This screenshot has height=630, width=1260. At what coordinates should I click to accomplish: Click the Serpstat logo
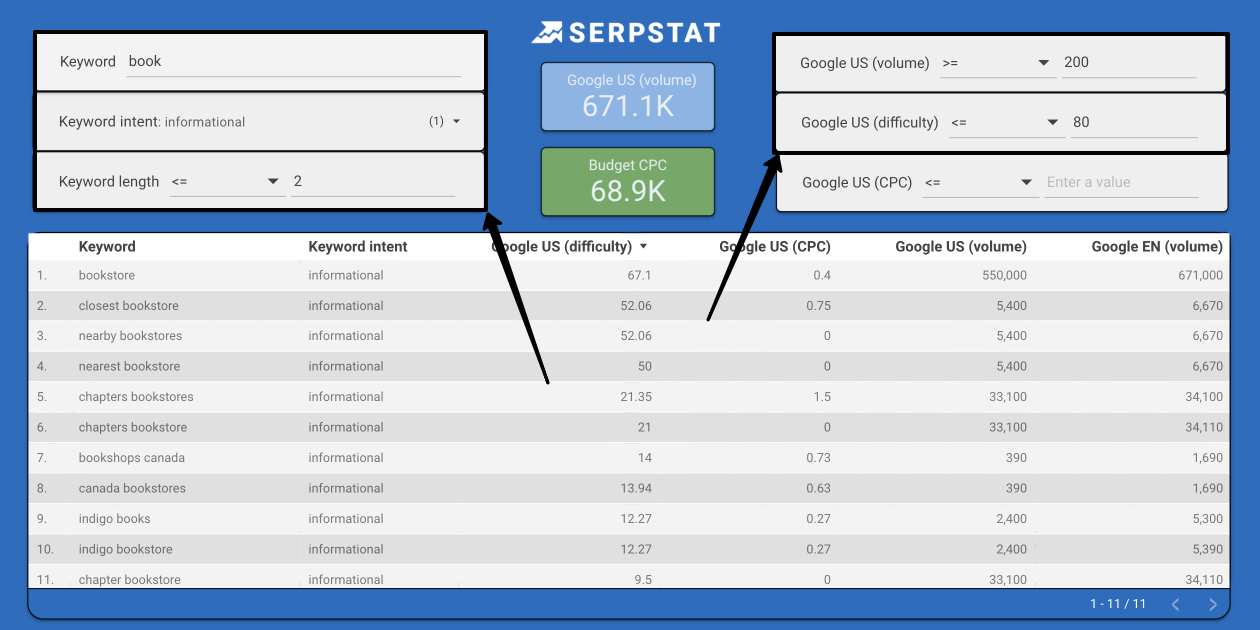pos(626,33)
